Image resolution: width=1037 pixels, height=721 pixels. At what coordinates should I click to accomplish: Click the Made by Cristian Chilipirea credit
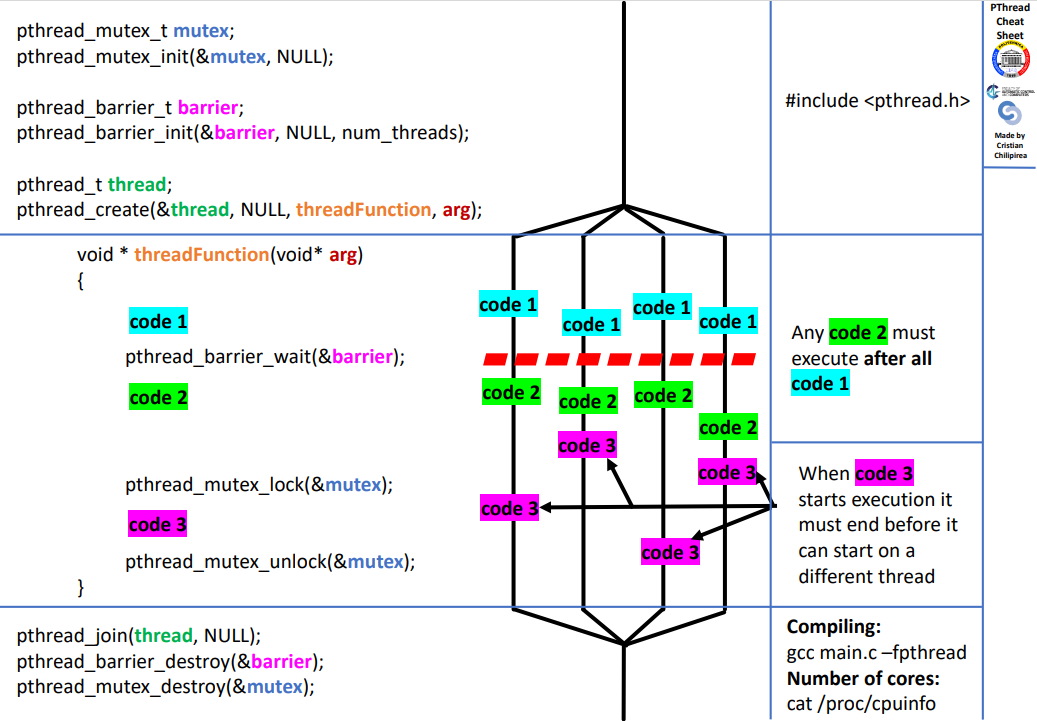(1010, 145)
